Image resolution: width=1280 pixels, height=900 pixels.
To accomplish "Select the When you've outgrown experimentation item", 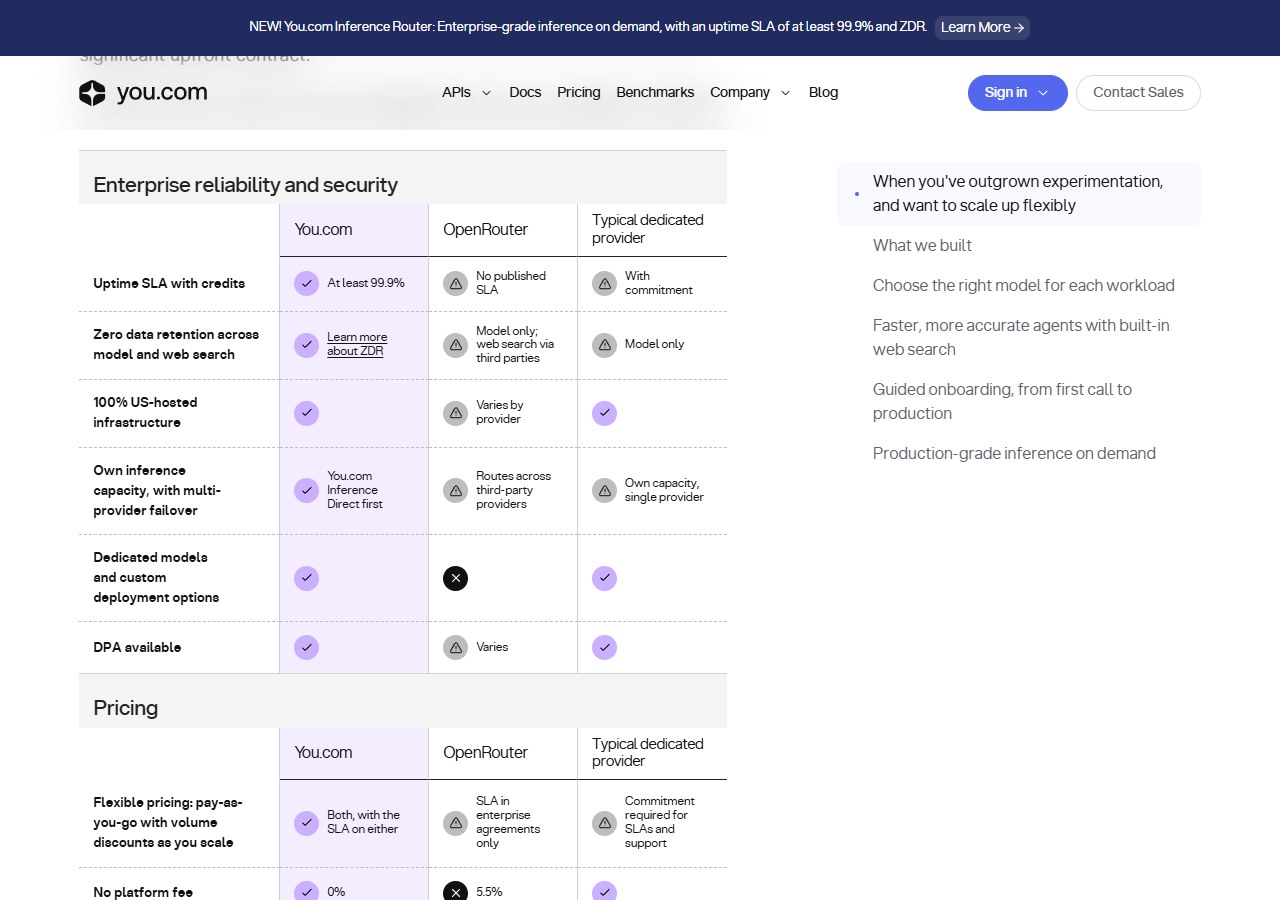I will click(x=1018, y=194).
